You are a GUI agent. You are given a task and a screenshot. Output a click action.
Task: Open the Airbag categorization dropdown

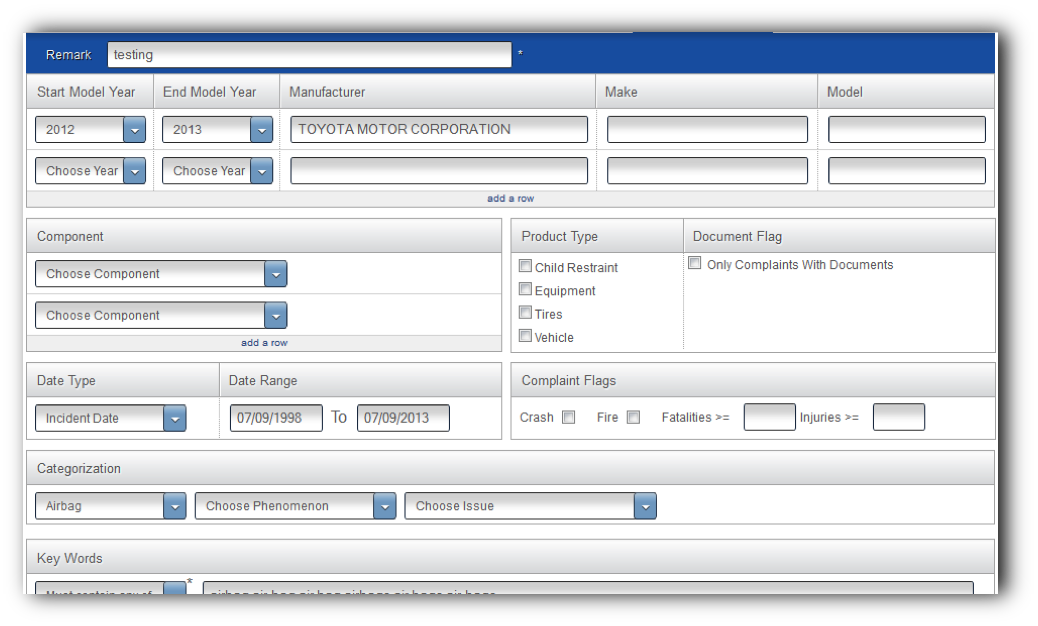pos(111,506)
